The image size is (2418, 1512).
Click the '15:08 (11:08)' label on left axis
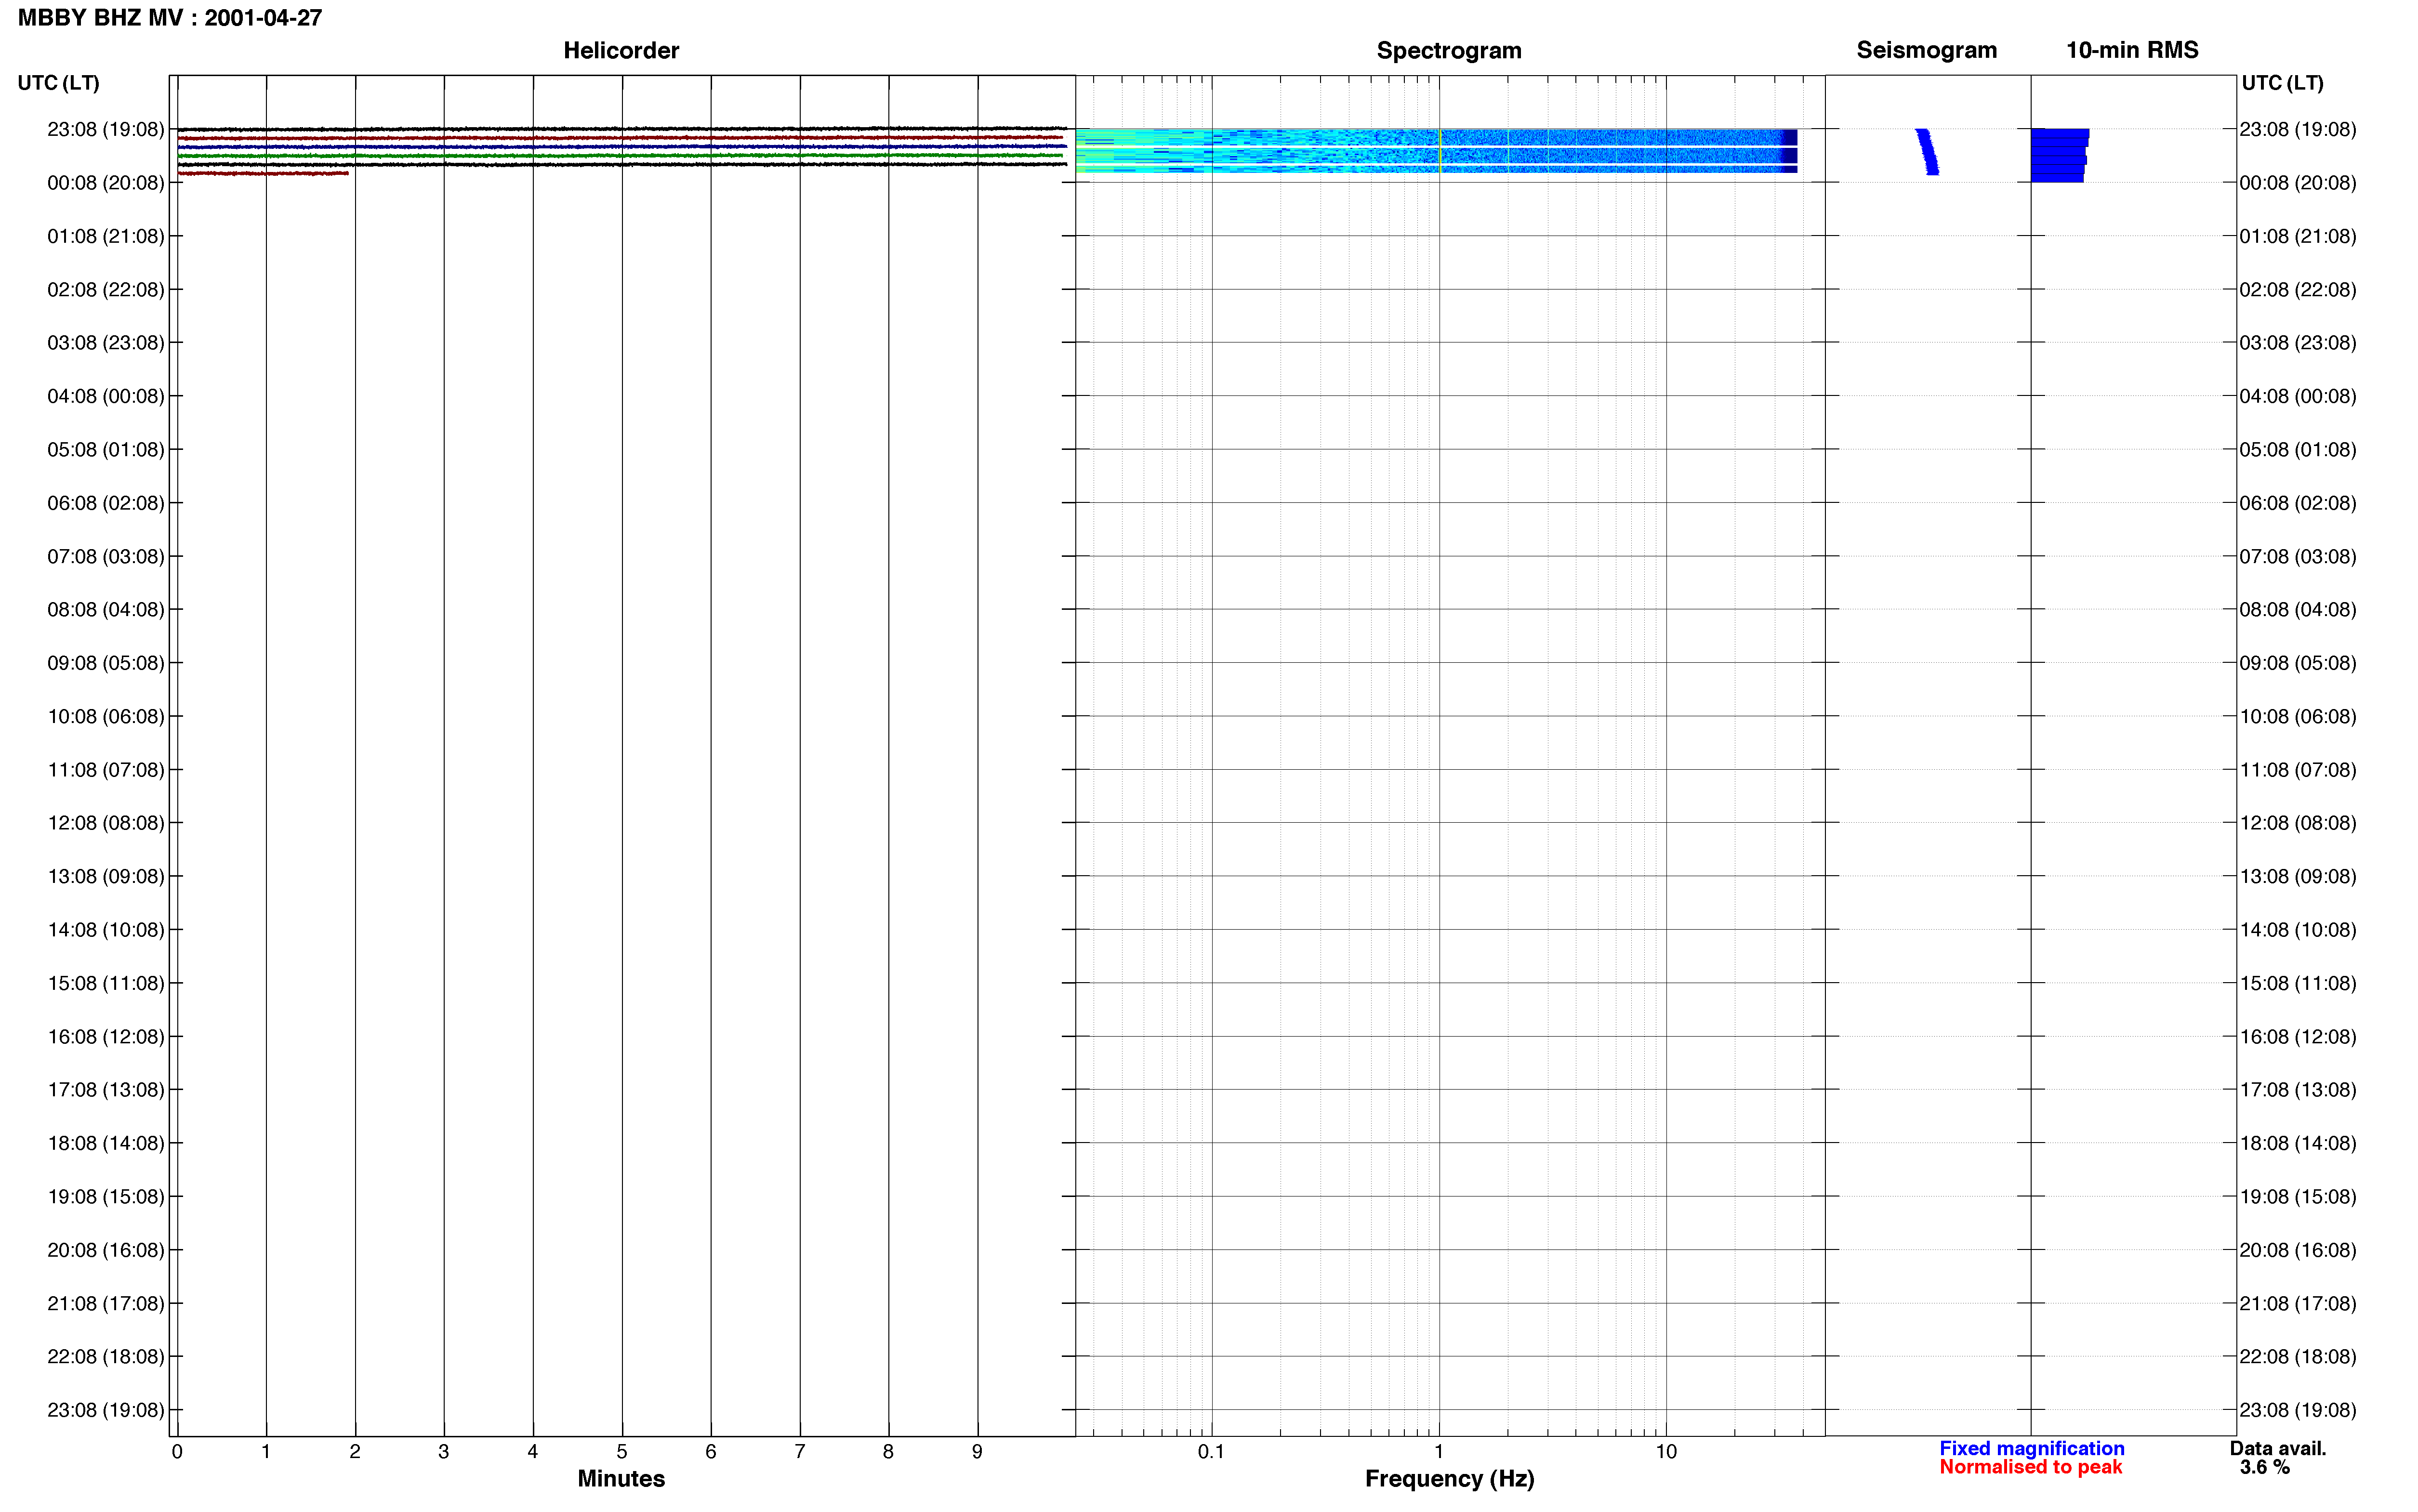click(x=105, y=983)
